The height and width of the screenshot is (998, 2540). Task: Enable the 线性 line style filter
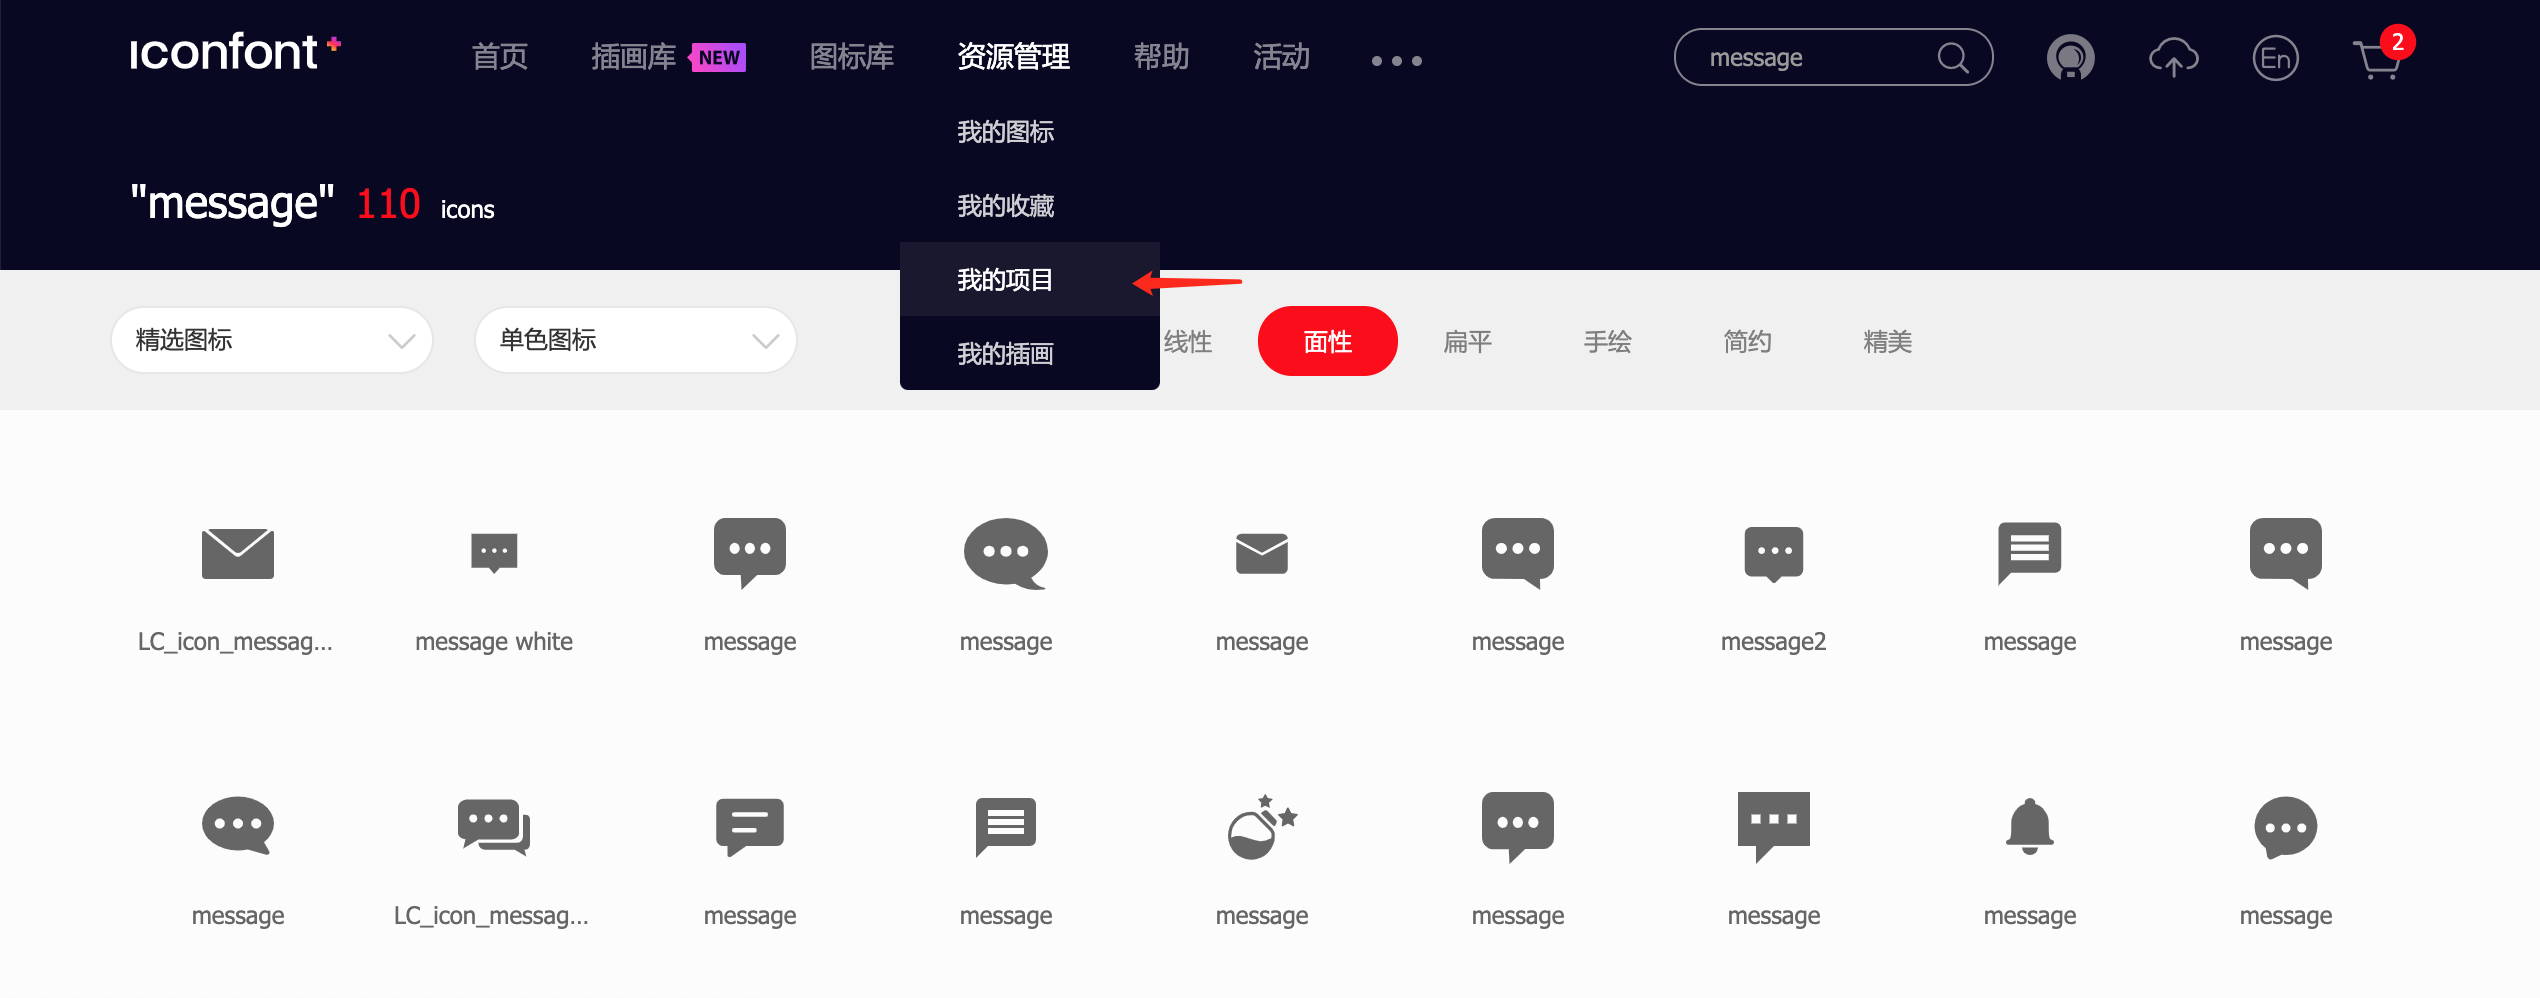tap(1190, 340)
